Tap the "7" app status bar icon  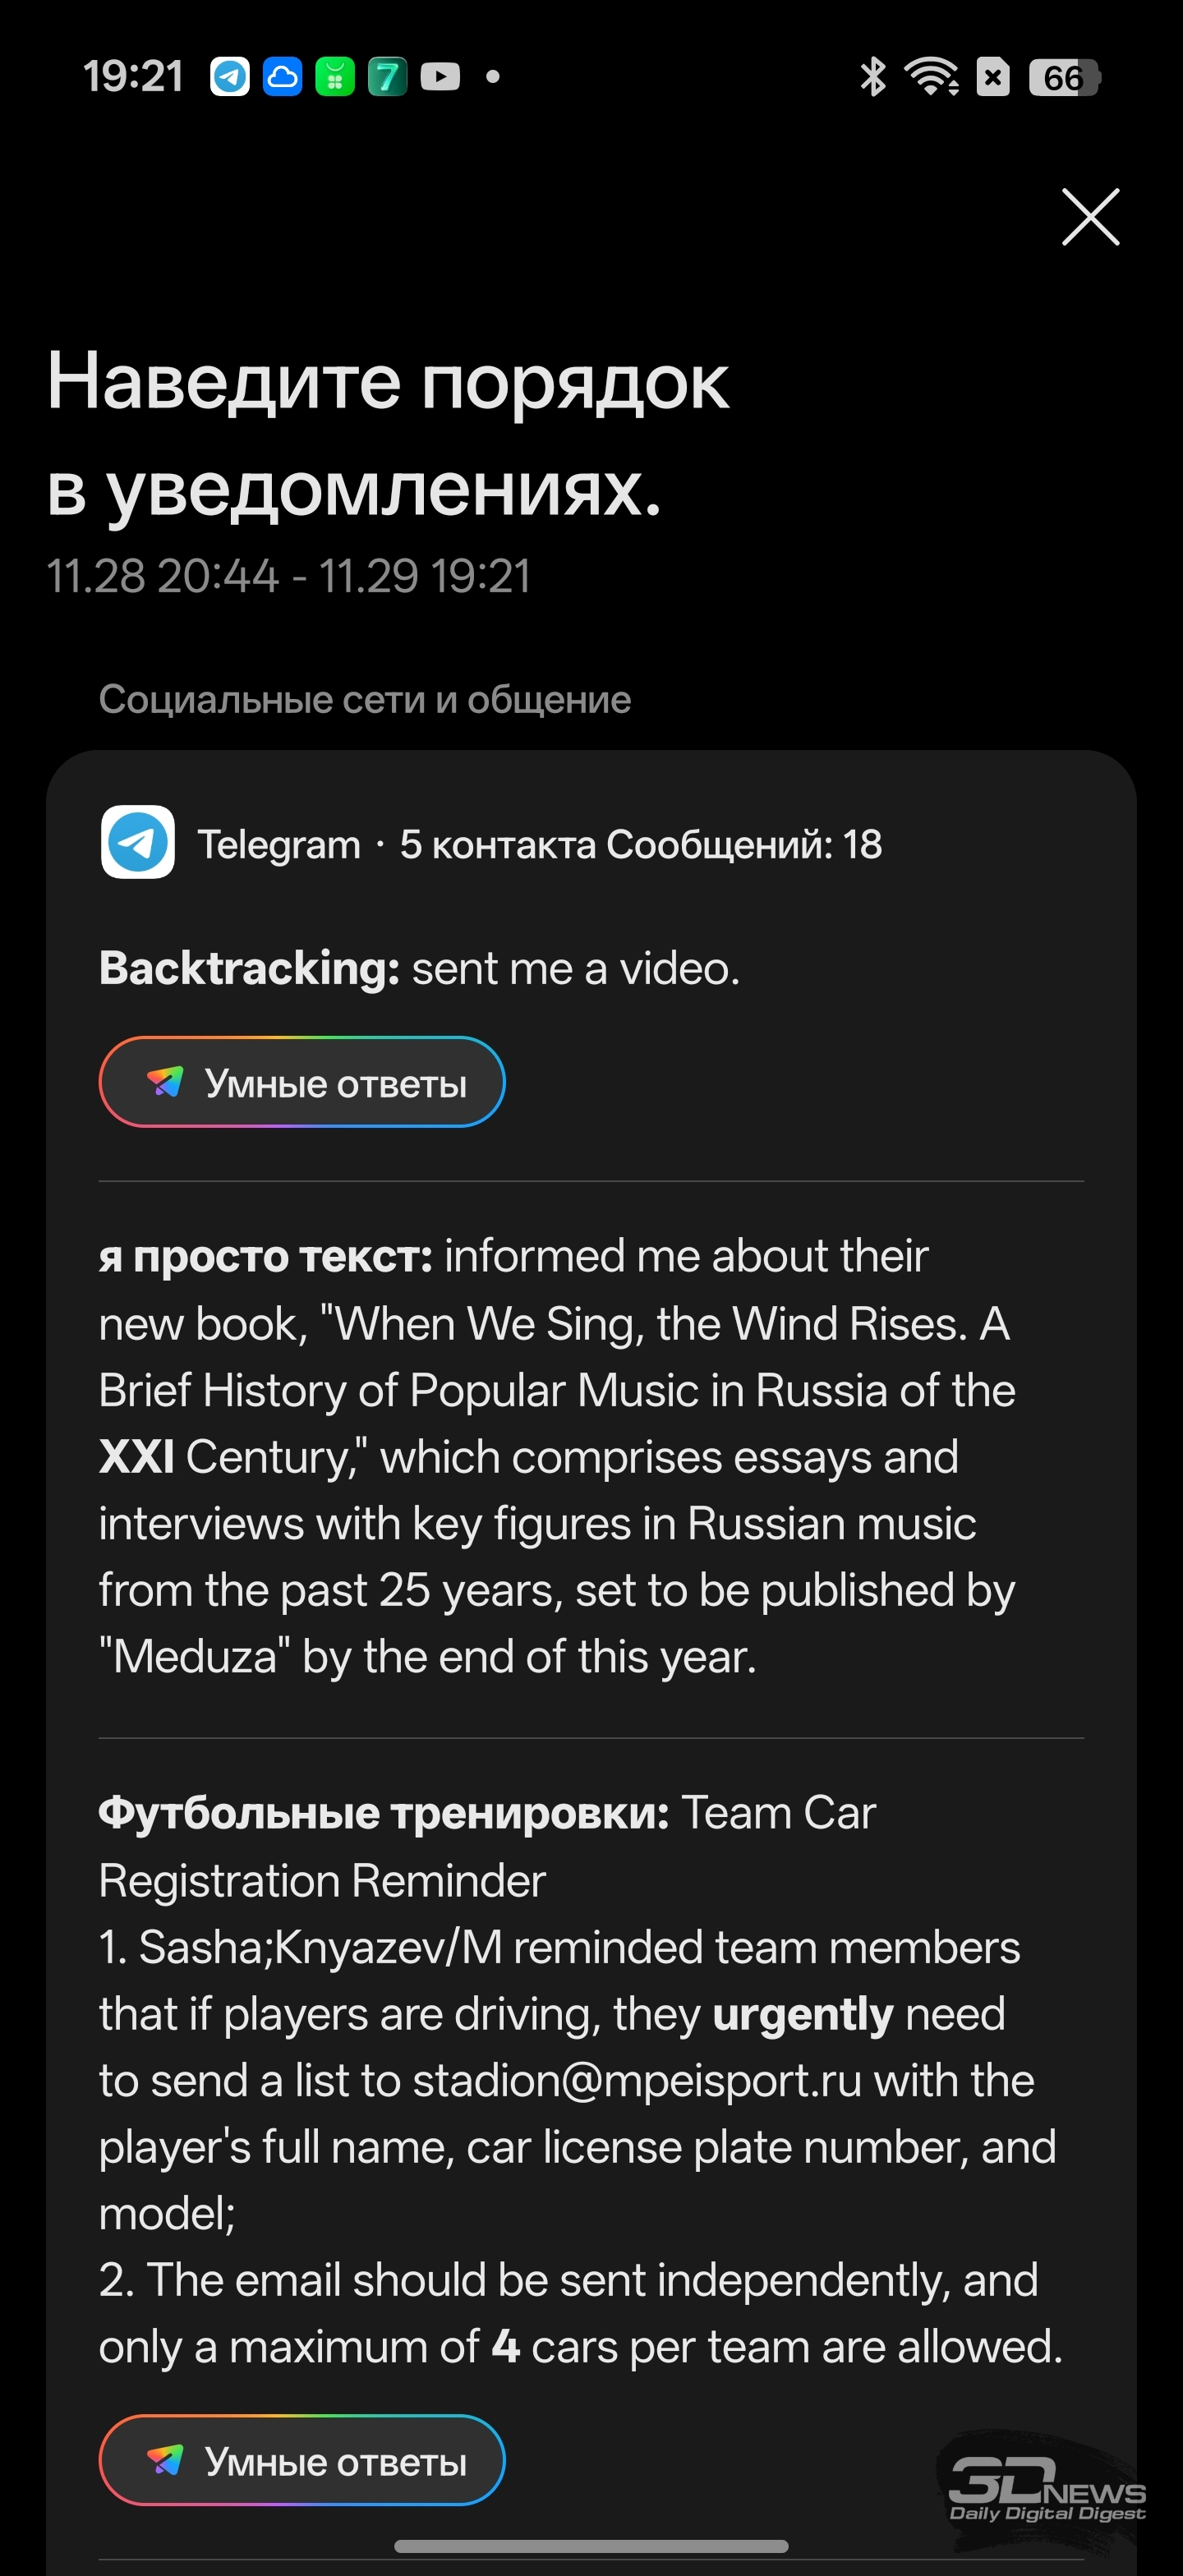(x=387, y=77)
